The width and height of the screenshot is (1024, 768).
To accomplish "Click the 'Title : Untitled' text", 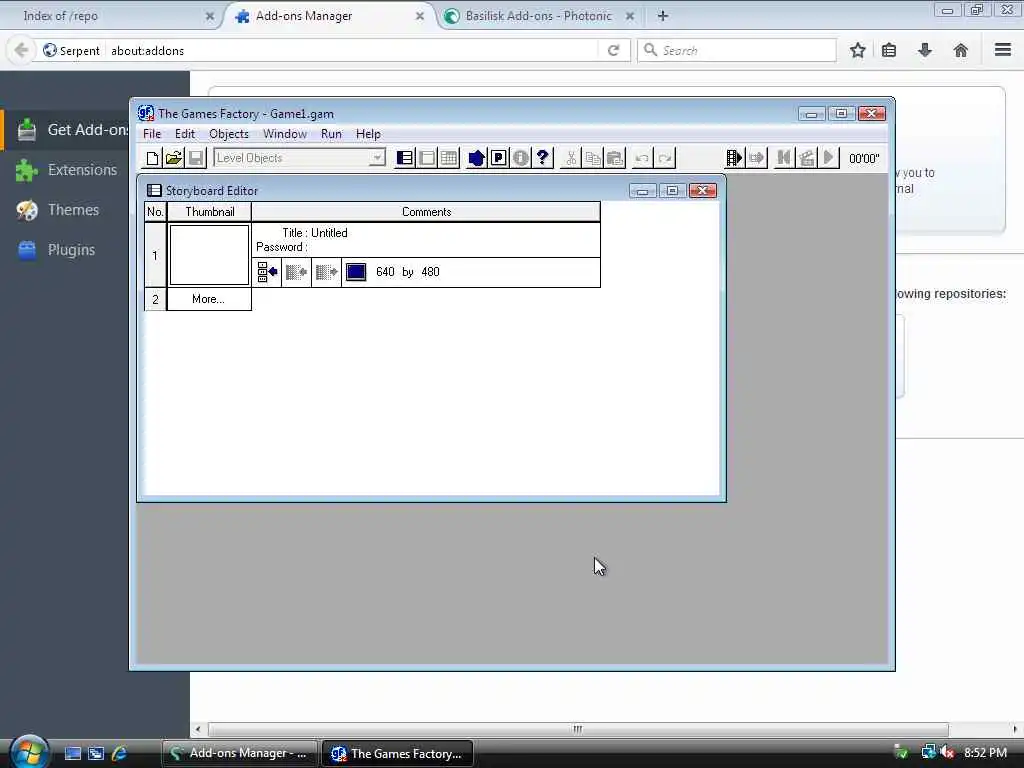I will pyautogui.click(x=315, y=232).
